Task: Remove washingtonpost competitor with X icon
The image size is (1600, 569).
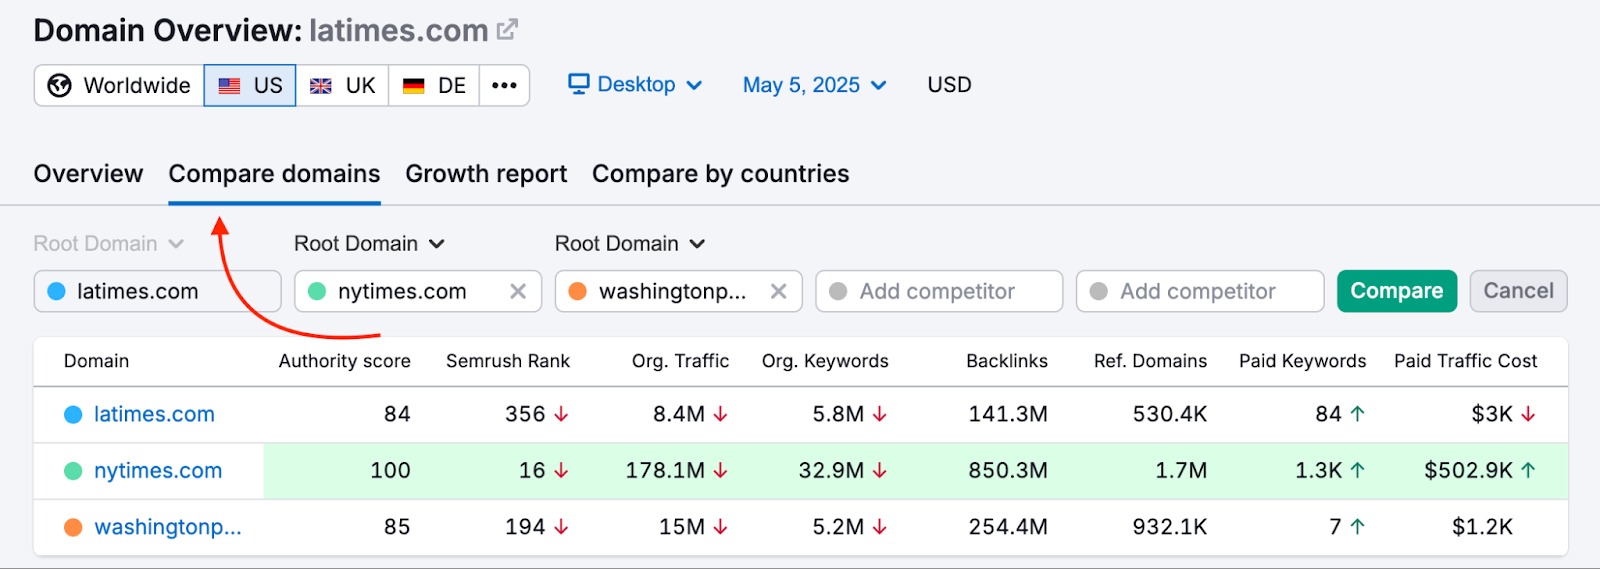Action: [x=778, y=291]
